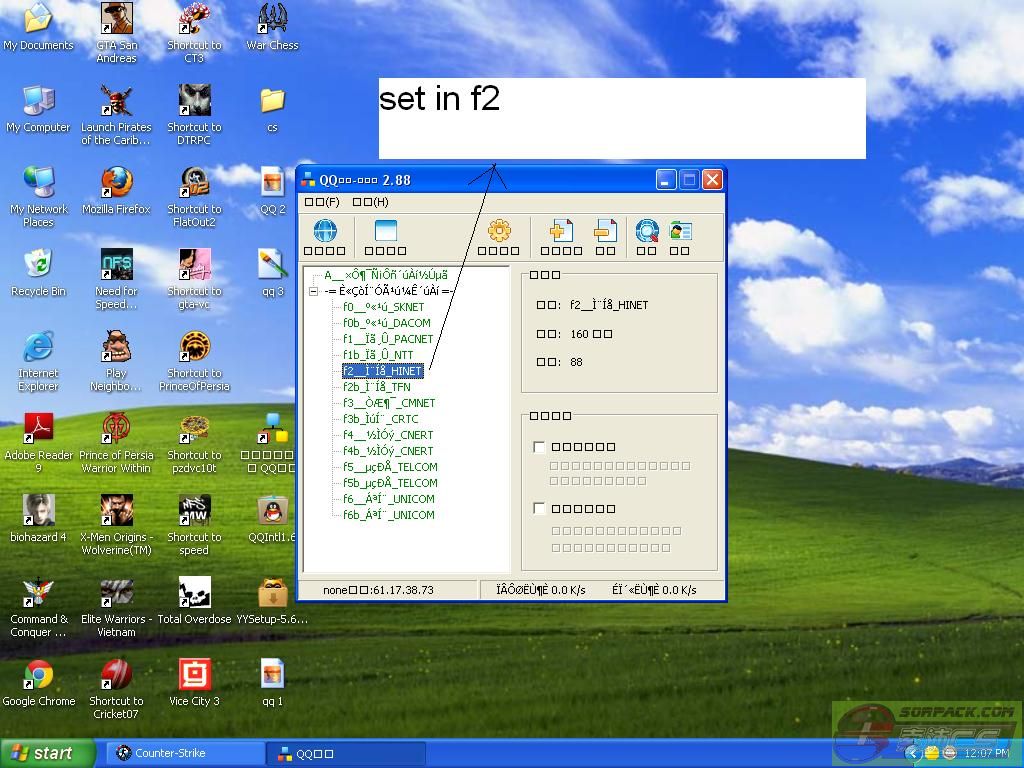Select the f2b TFN server entry
The width and height of the screenshot is (1024, 768).
[377, 387]
